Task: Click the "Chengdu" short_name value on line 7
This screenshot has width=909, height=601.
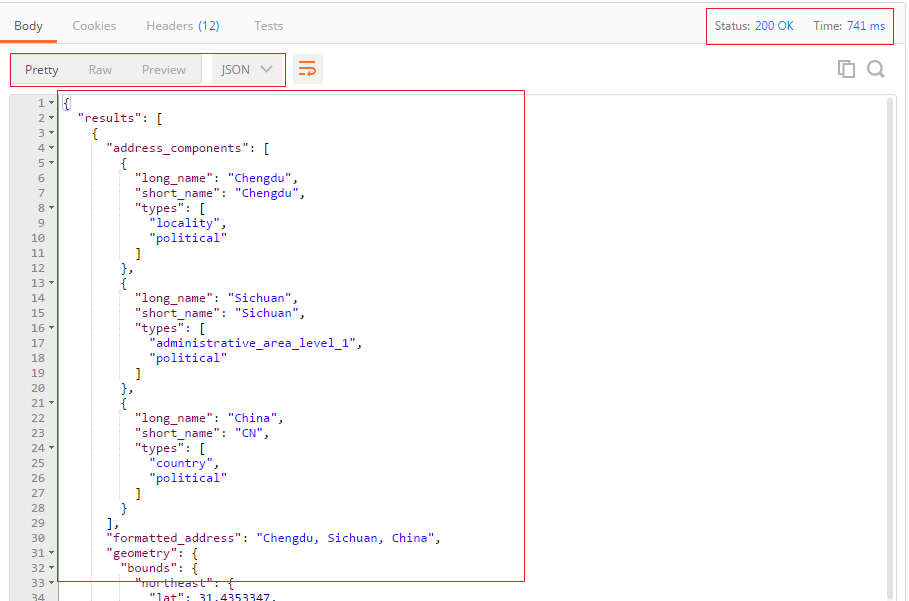Action: (267, 193)
